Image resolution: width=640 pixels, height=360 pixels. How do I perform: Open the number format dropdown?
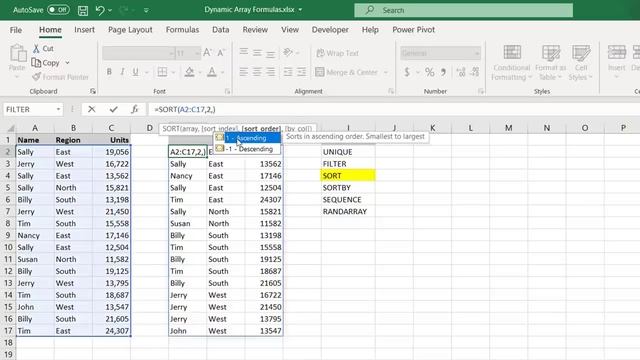(x=476, y=53)
